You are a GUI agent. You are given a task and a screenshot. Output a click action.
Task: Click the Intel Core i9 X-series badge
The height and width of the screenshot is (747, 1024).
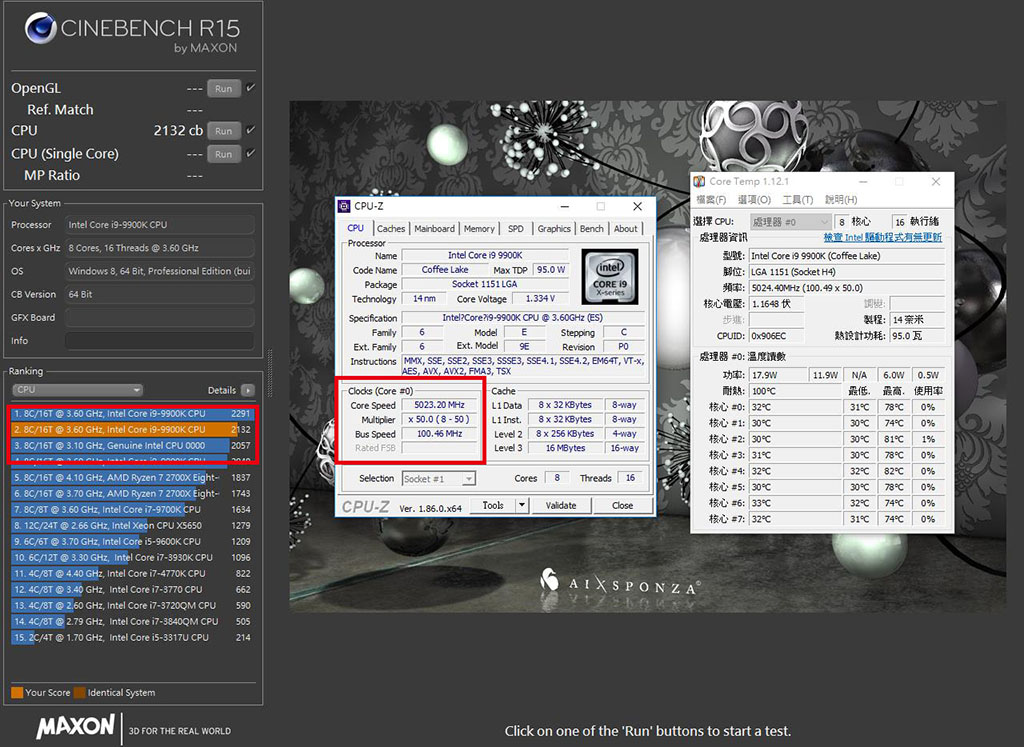pos(610,275)
